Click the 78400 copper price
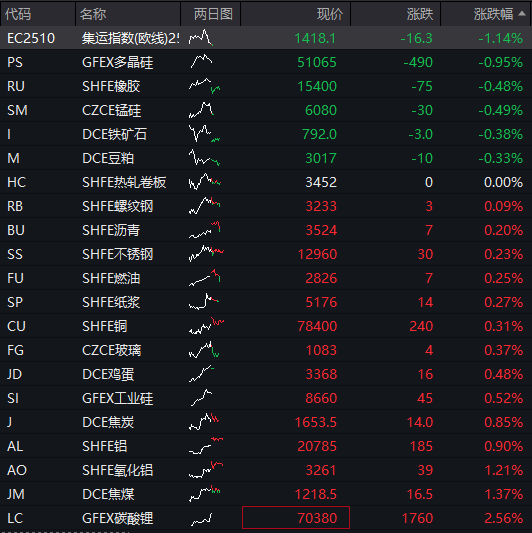The image size is (532, 533). point(317,326)
